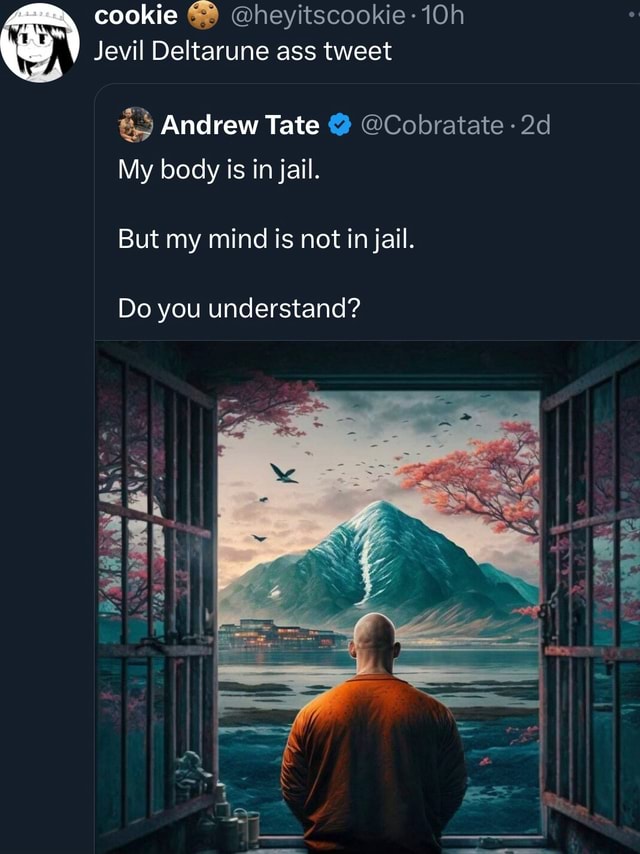Select the "Jevil Deltarune ass tweet" text
The image size is (640, 854).
click(242, 51)
